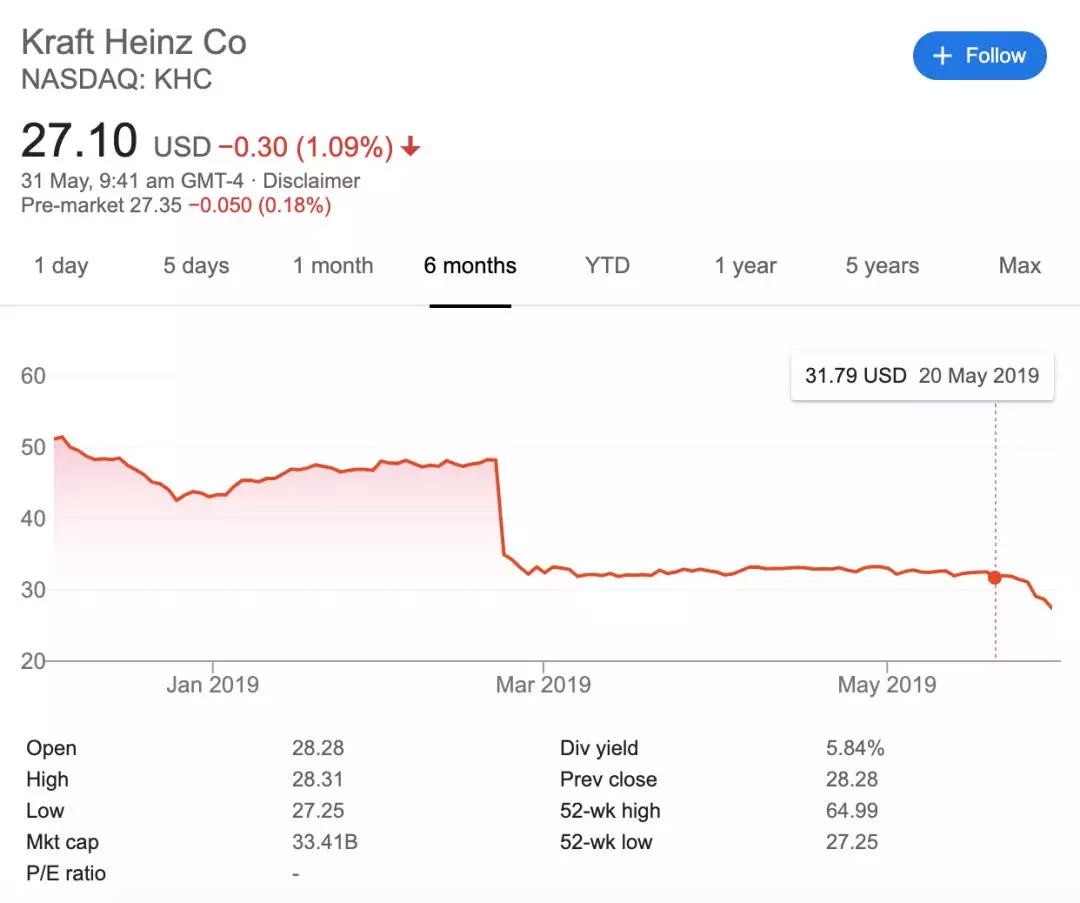Click the plus icon in Follow button
1080x903 pixels.
pyautogui.click(x=941, y=56)
